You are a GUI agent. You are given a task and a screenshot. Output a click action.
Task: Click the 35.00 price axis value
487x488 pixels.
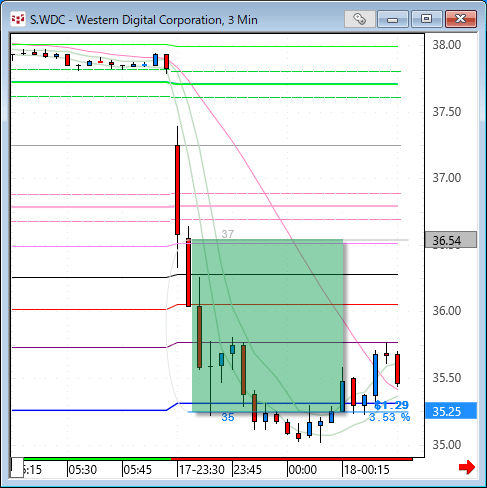tap(447, 445)
